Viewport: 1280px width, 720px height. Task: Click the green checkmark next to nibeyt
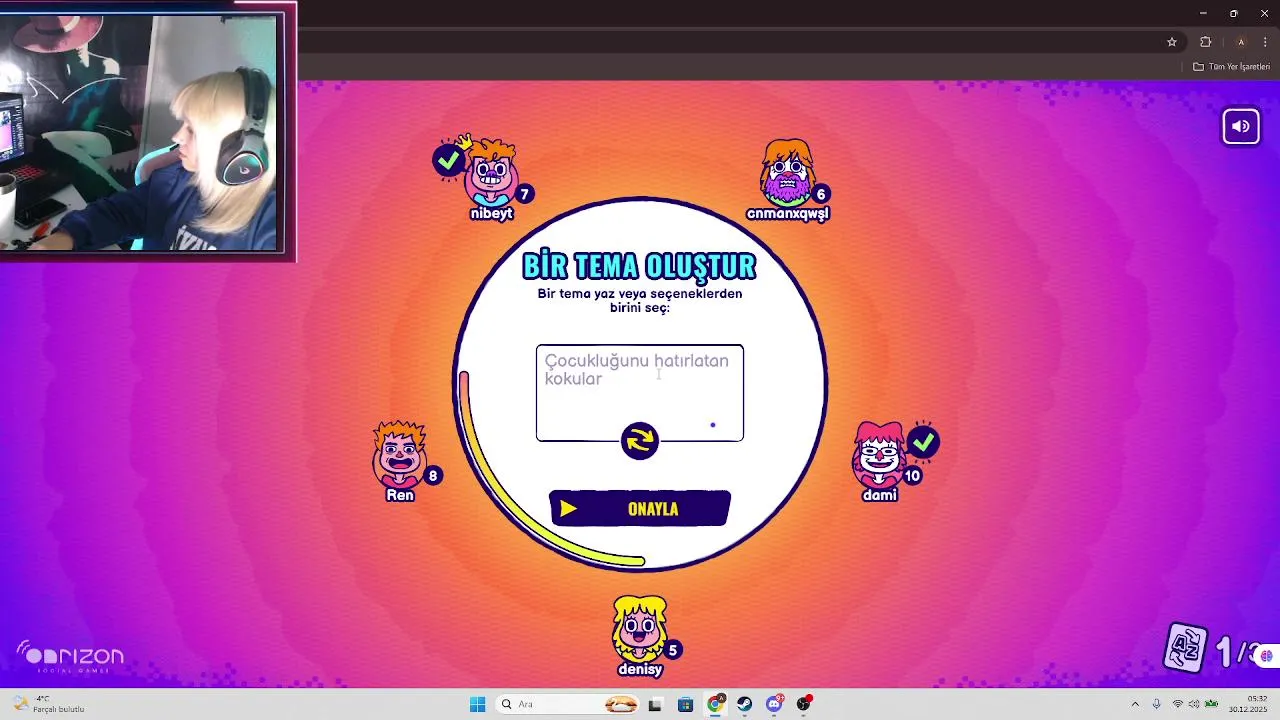pyautogui.click(x=449, y=160)
